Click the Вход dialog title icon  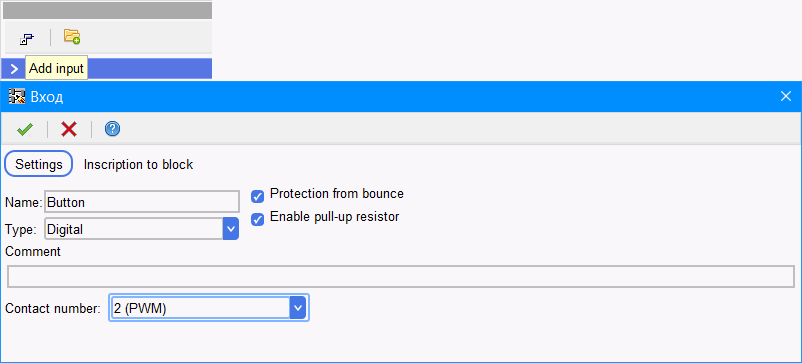point(17,97)
